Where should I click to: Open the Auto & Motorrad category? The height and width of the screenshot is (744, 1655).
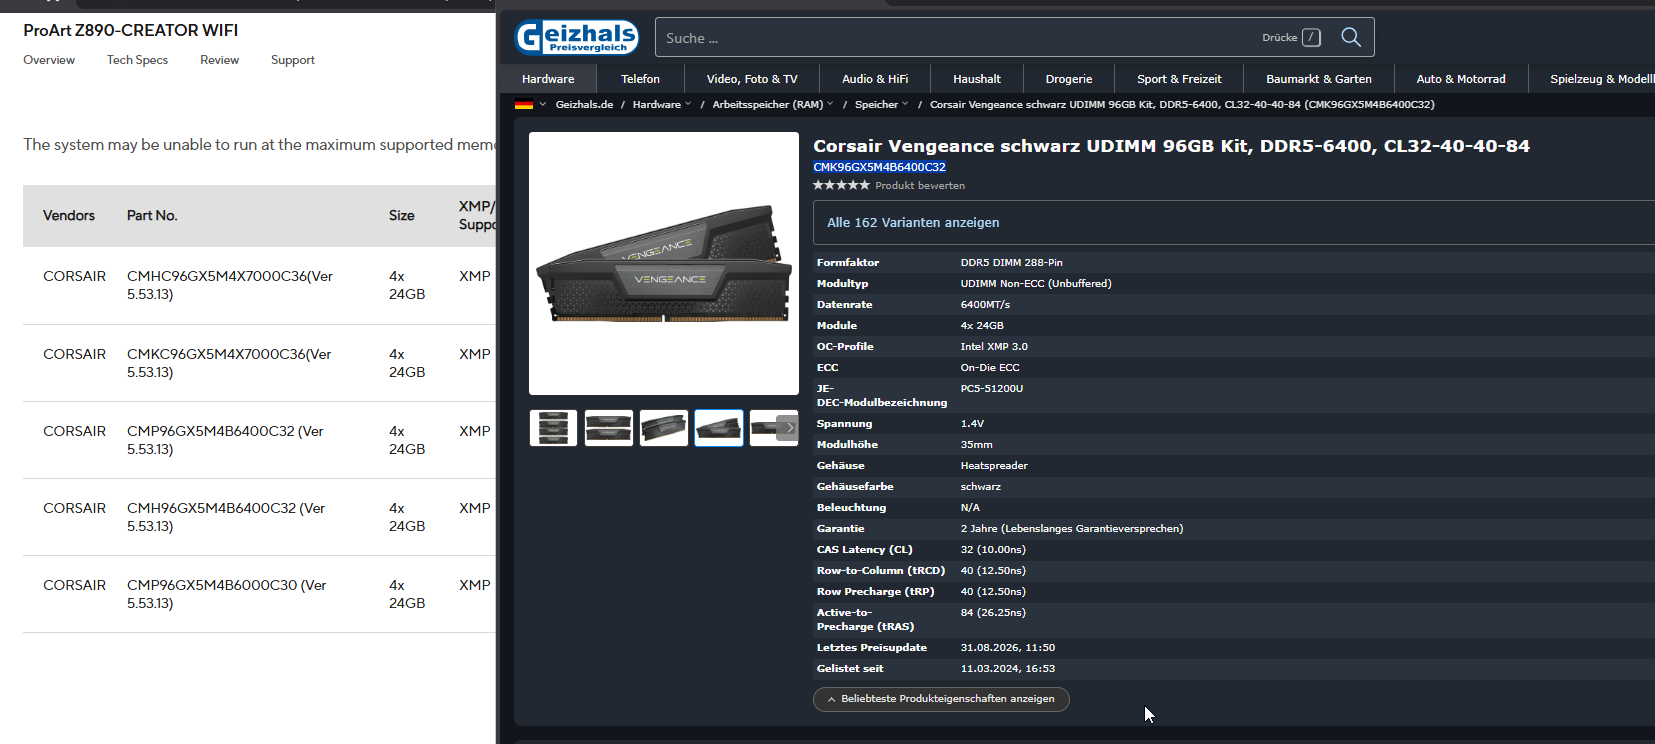[x=1461, y=79]
